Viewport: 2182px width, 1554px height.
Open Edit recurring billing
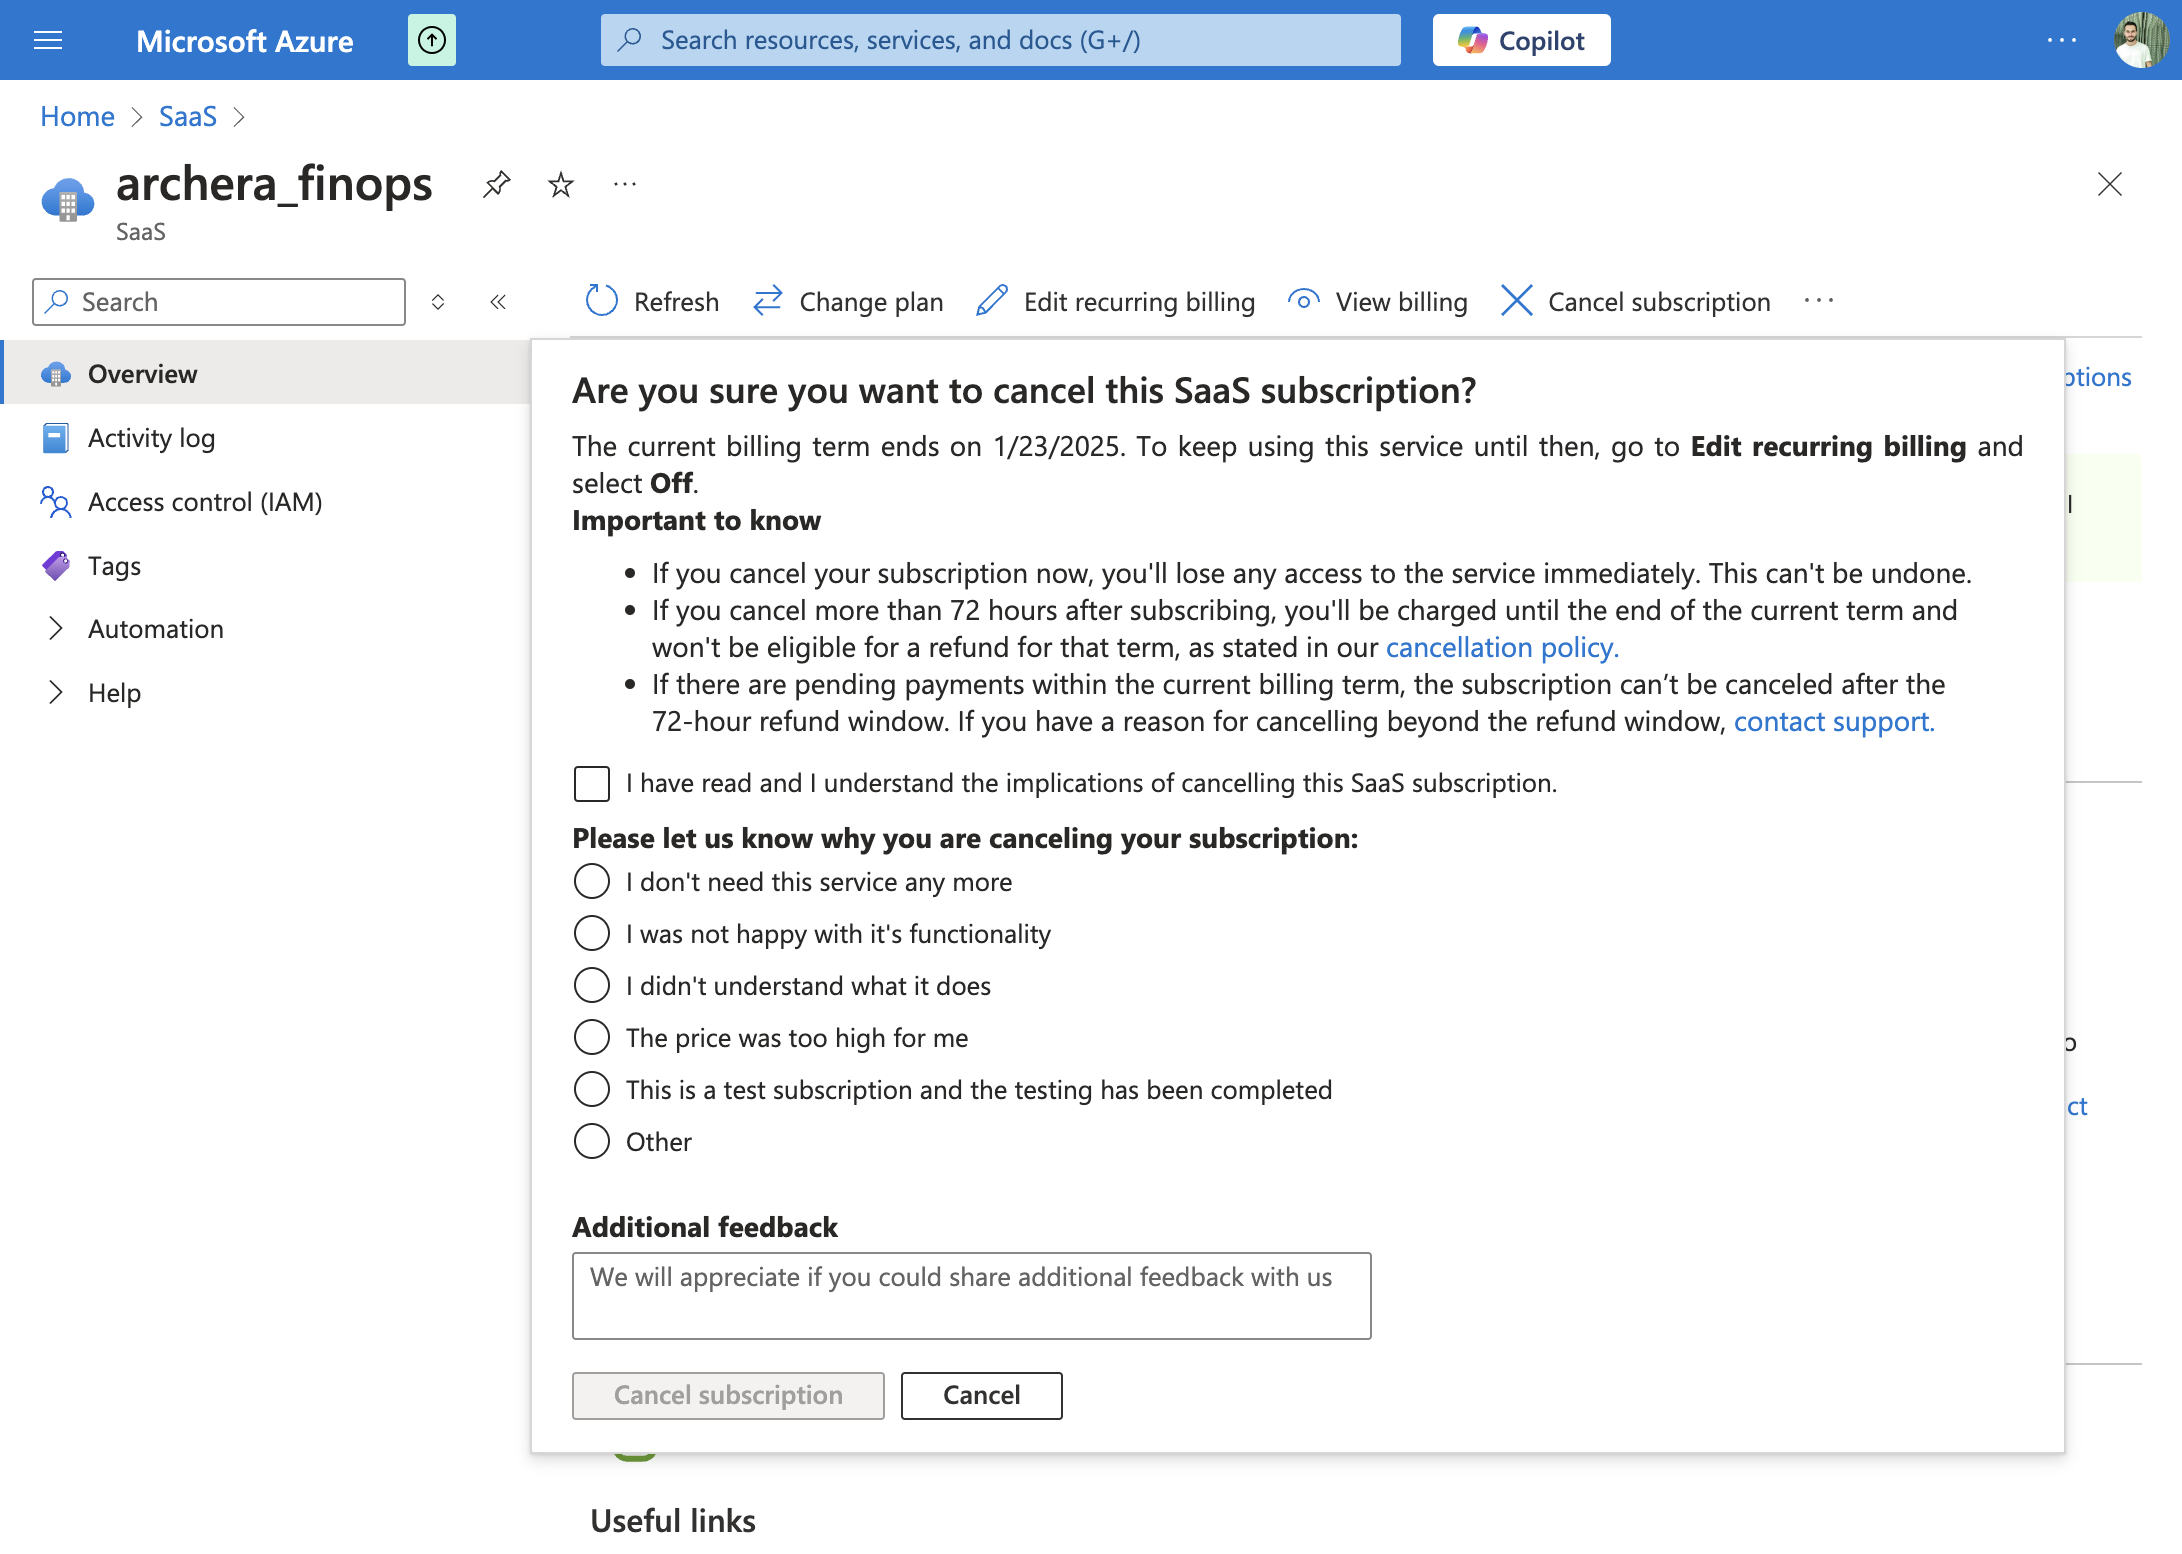[1115, 301]
